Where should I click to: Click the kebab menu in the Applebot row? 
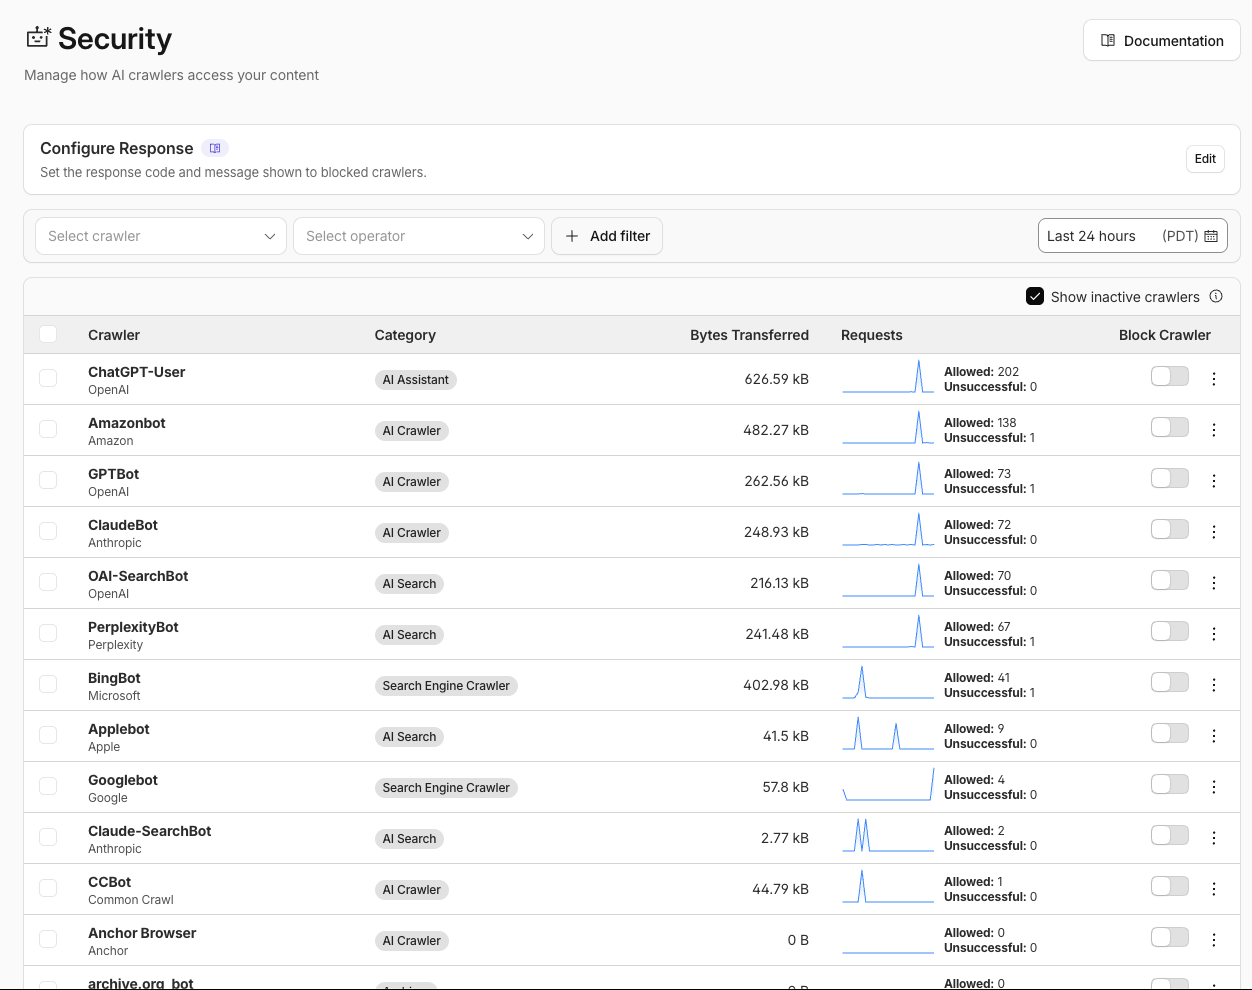(x=1214, y=736)
